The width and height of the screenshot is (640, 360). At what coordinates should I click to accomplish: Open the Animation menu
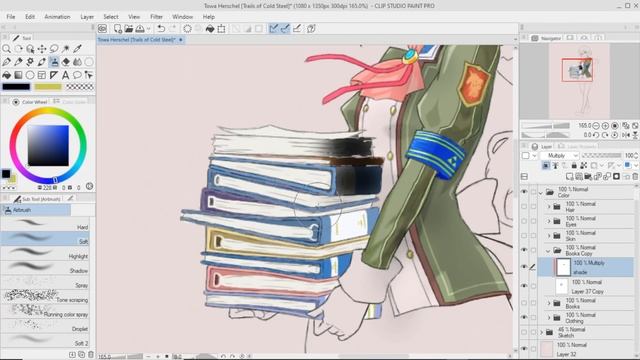(x=57, y=17)
